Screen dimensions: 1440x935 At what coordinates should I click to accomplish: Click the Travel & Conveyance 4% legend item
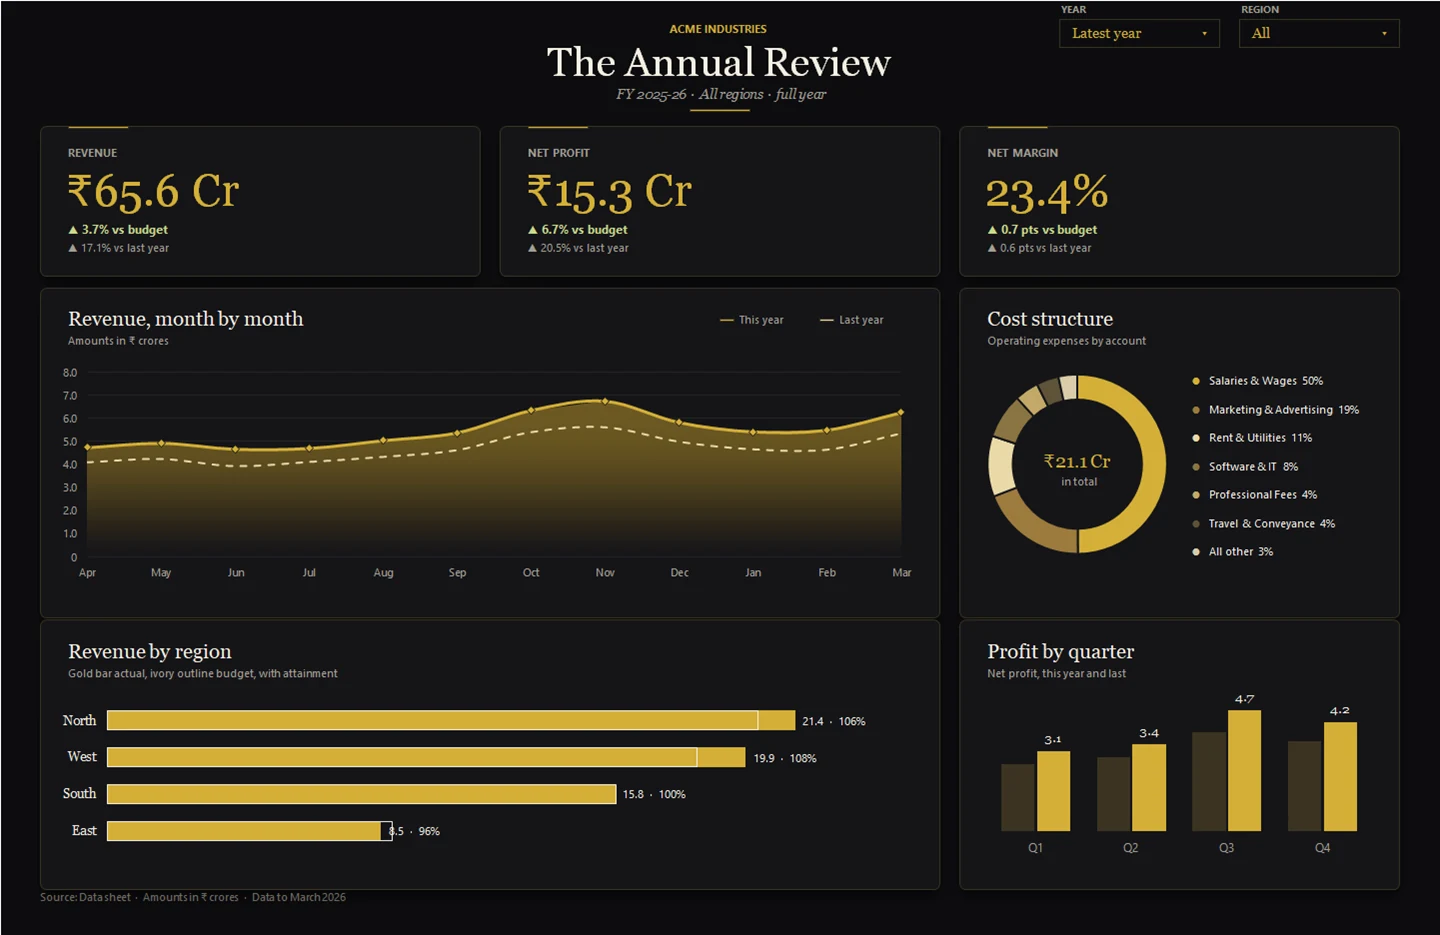(1263, 524)
